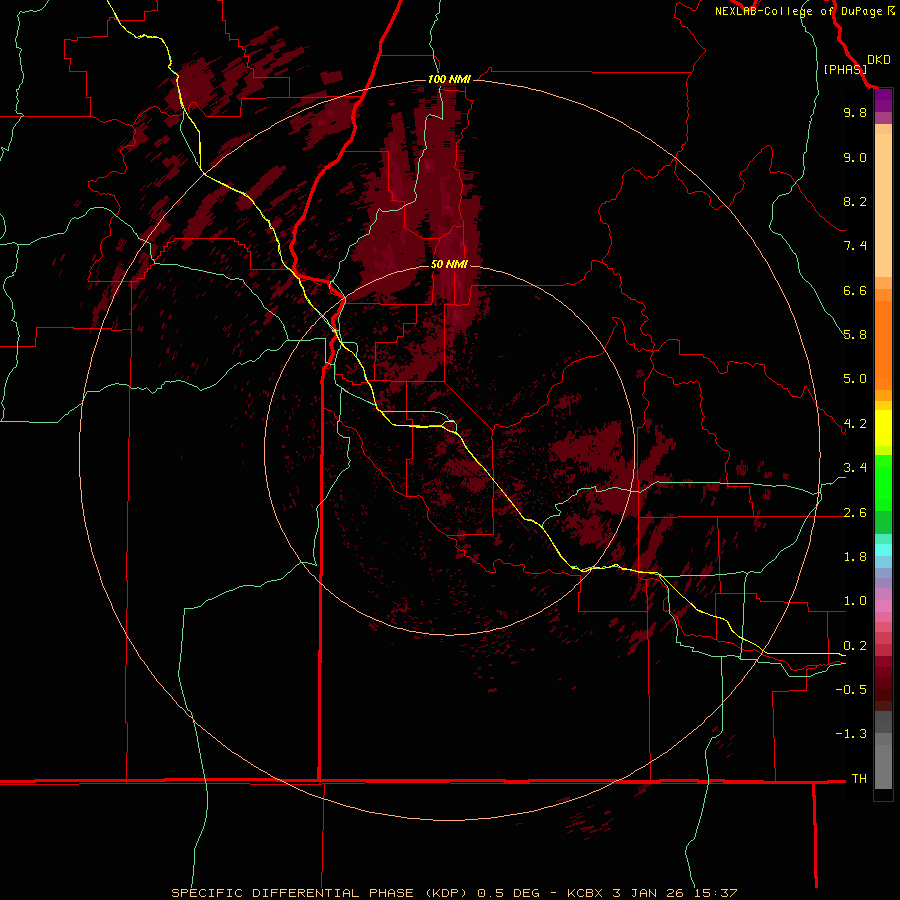
Task: Select the 100 NMI range ring label
Action: coord(449,79)
